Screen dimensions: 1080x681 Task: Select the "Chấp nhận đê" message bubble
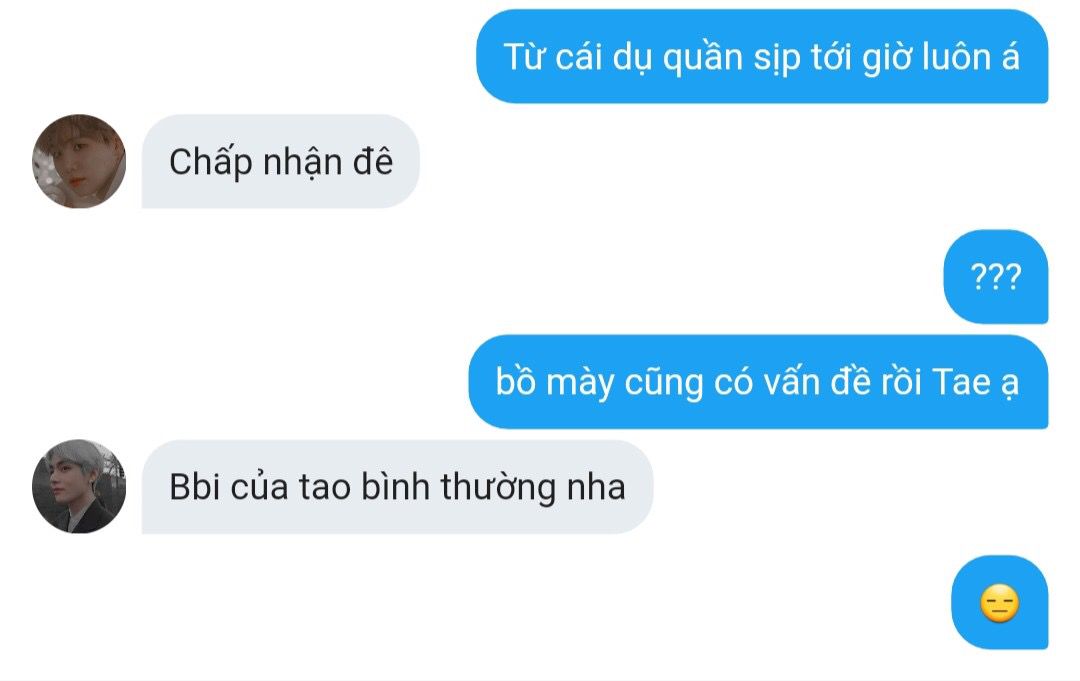point(281,161)
